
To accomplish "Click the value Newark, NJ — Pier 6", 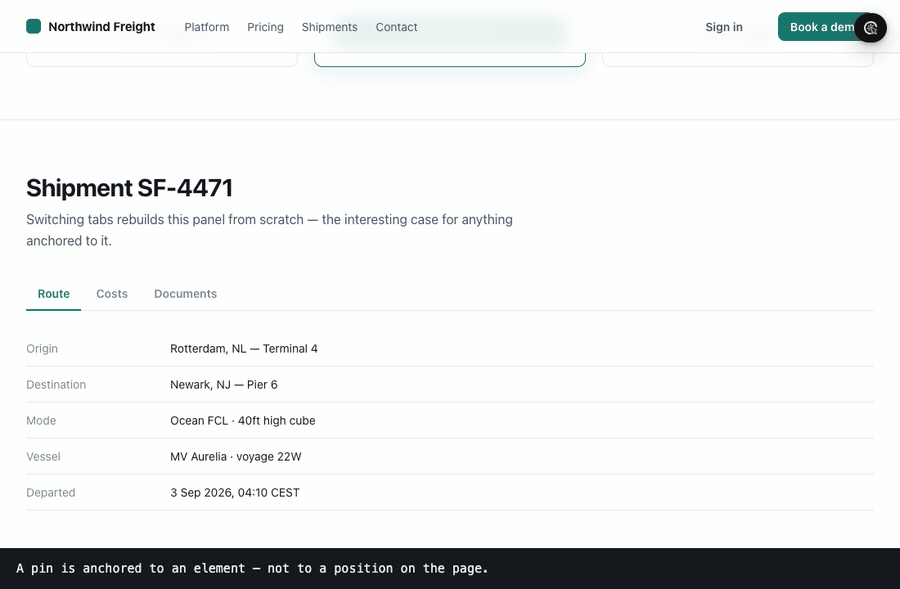I will (223, 385).
